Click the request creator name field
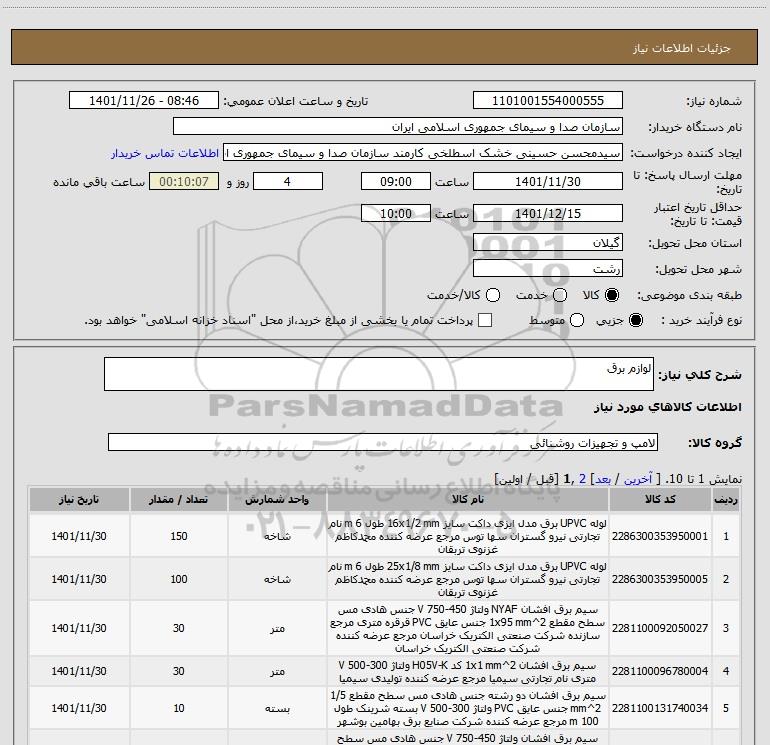The height and width of the screenshot is (745, 770). [423, 153]
